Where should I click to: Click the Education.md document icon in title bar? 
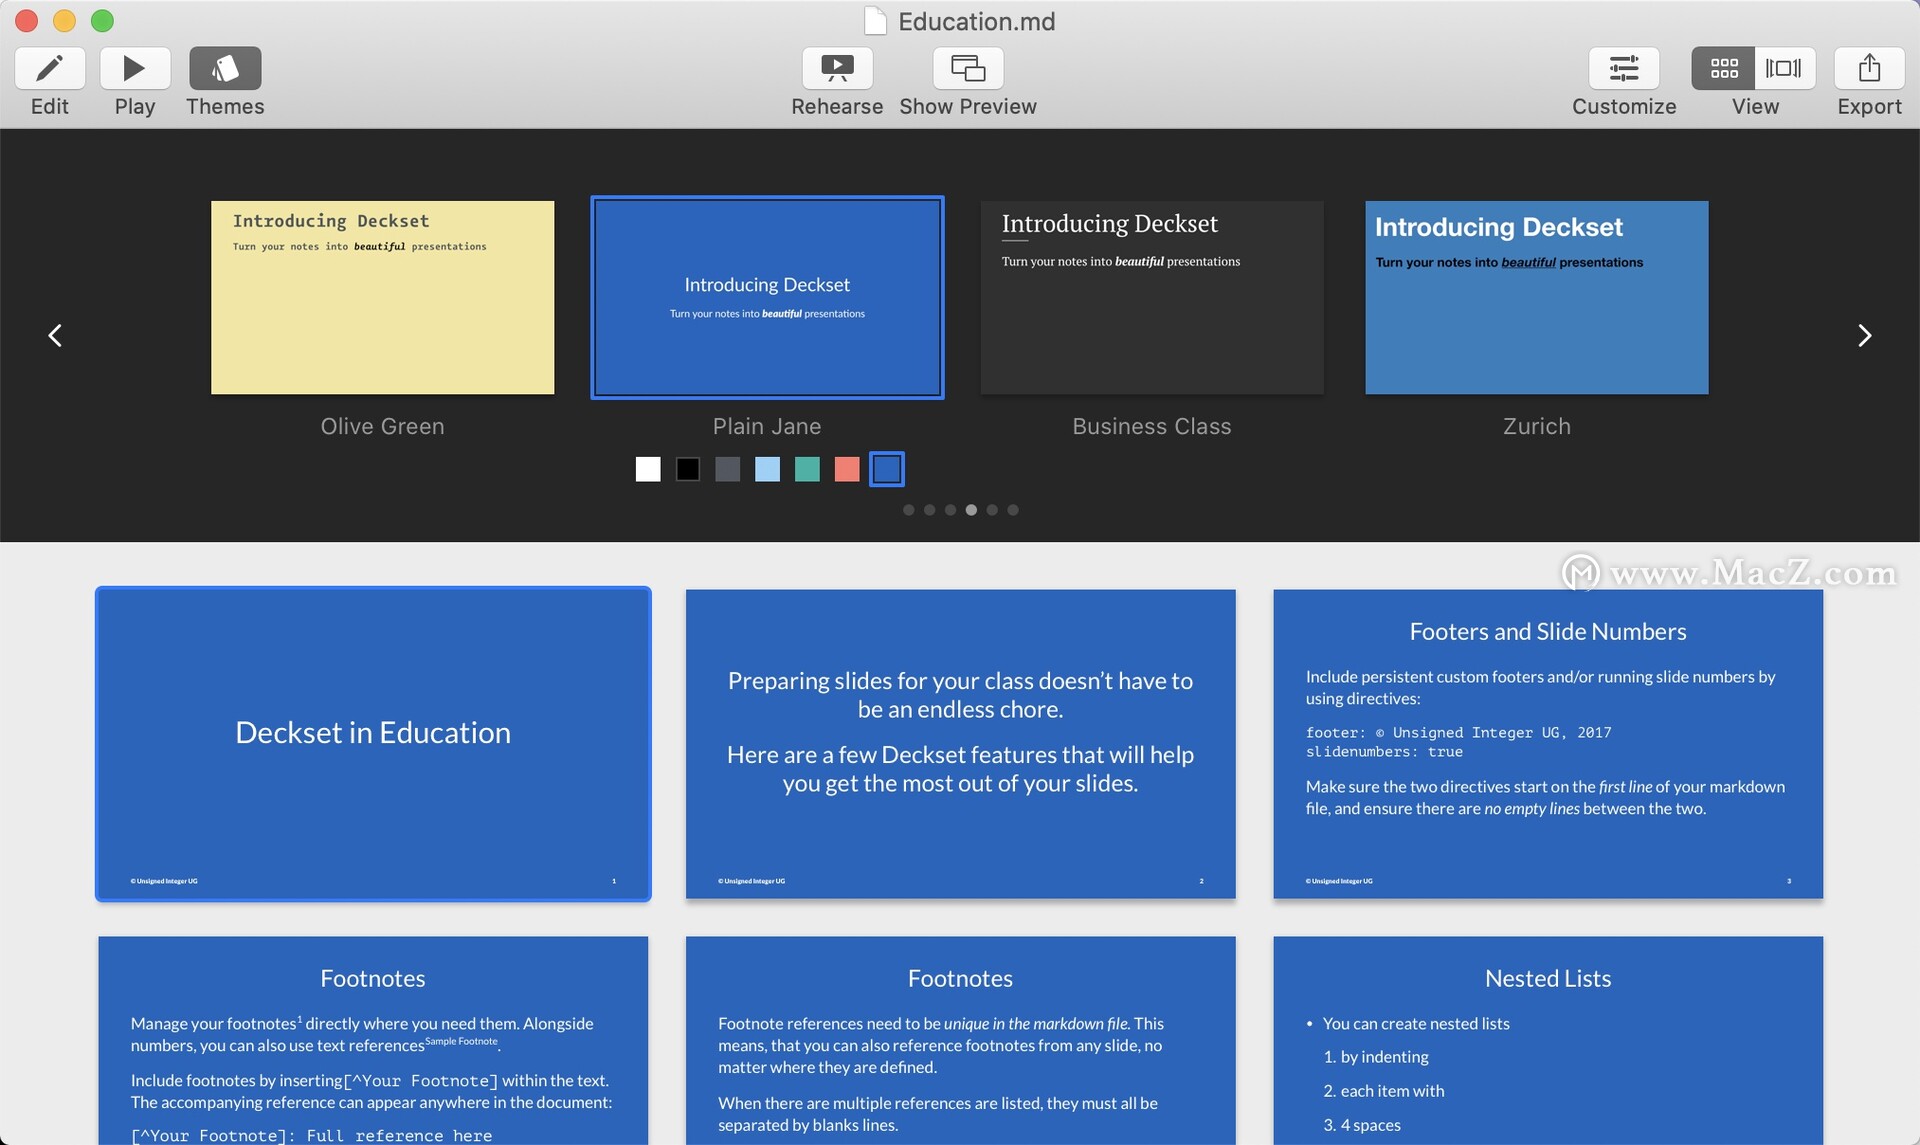coord(874,21)
